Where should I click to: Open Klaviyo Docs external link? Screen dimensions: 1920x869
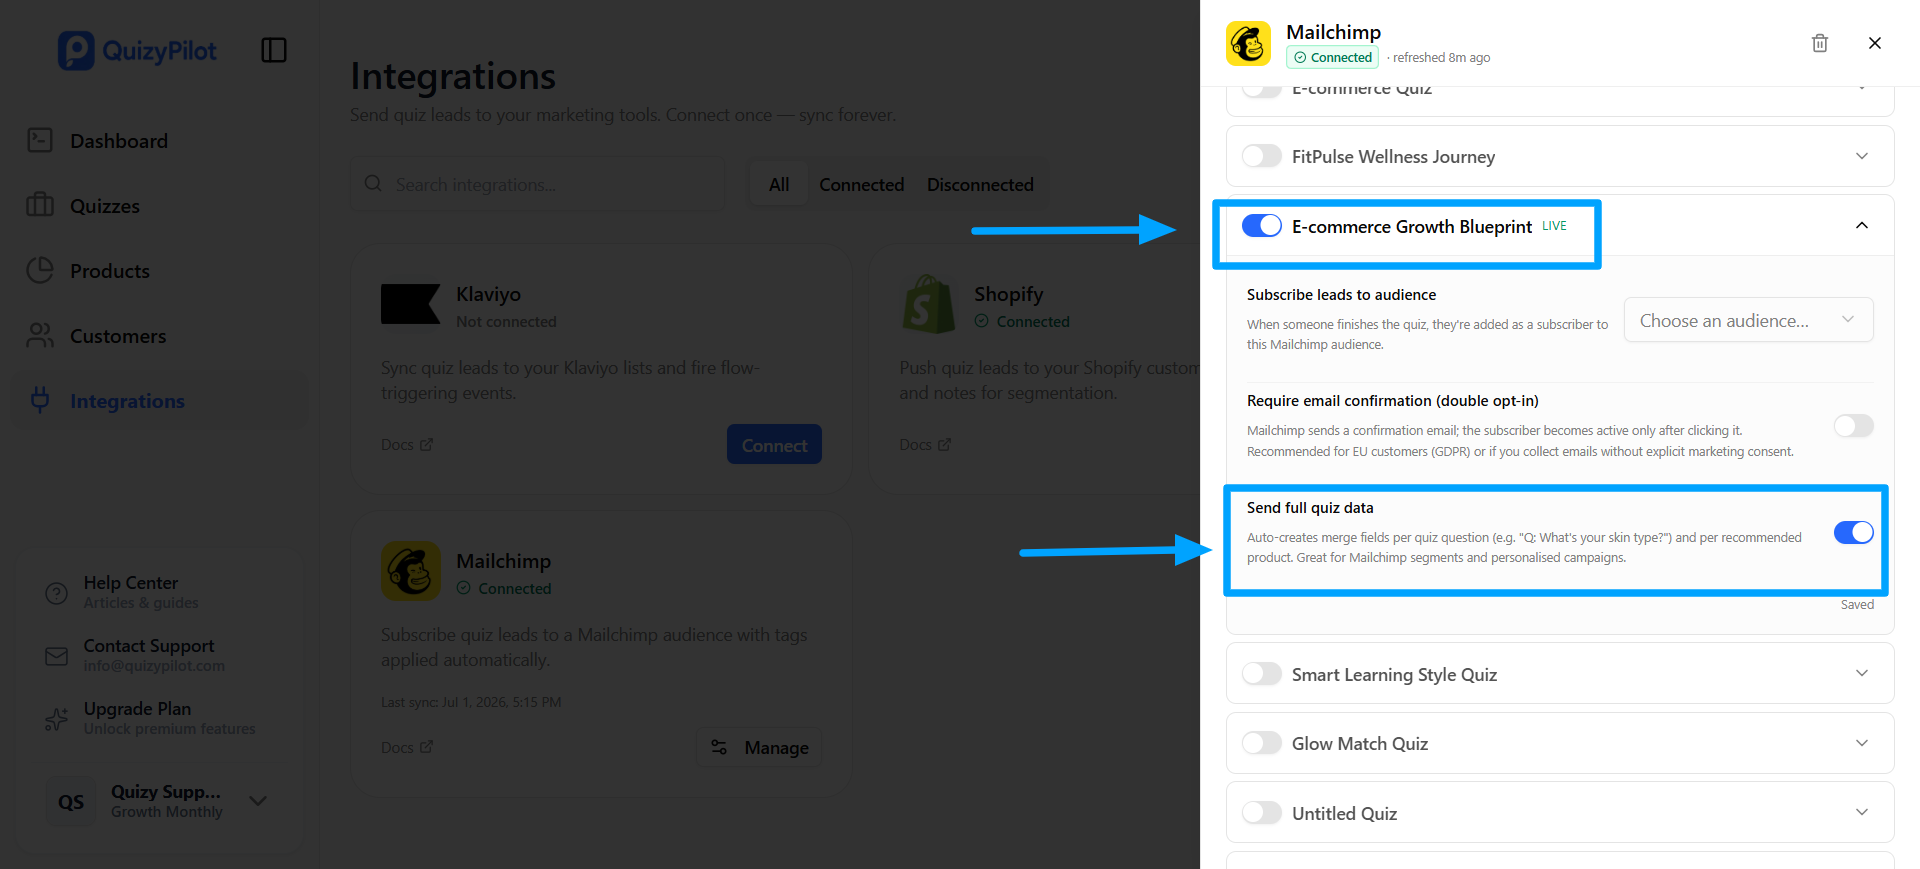click(407, 444)
